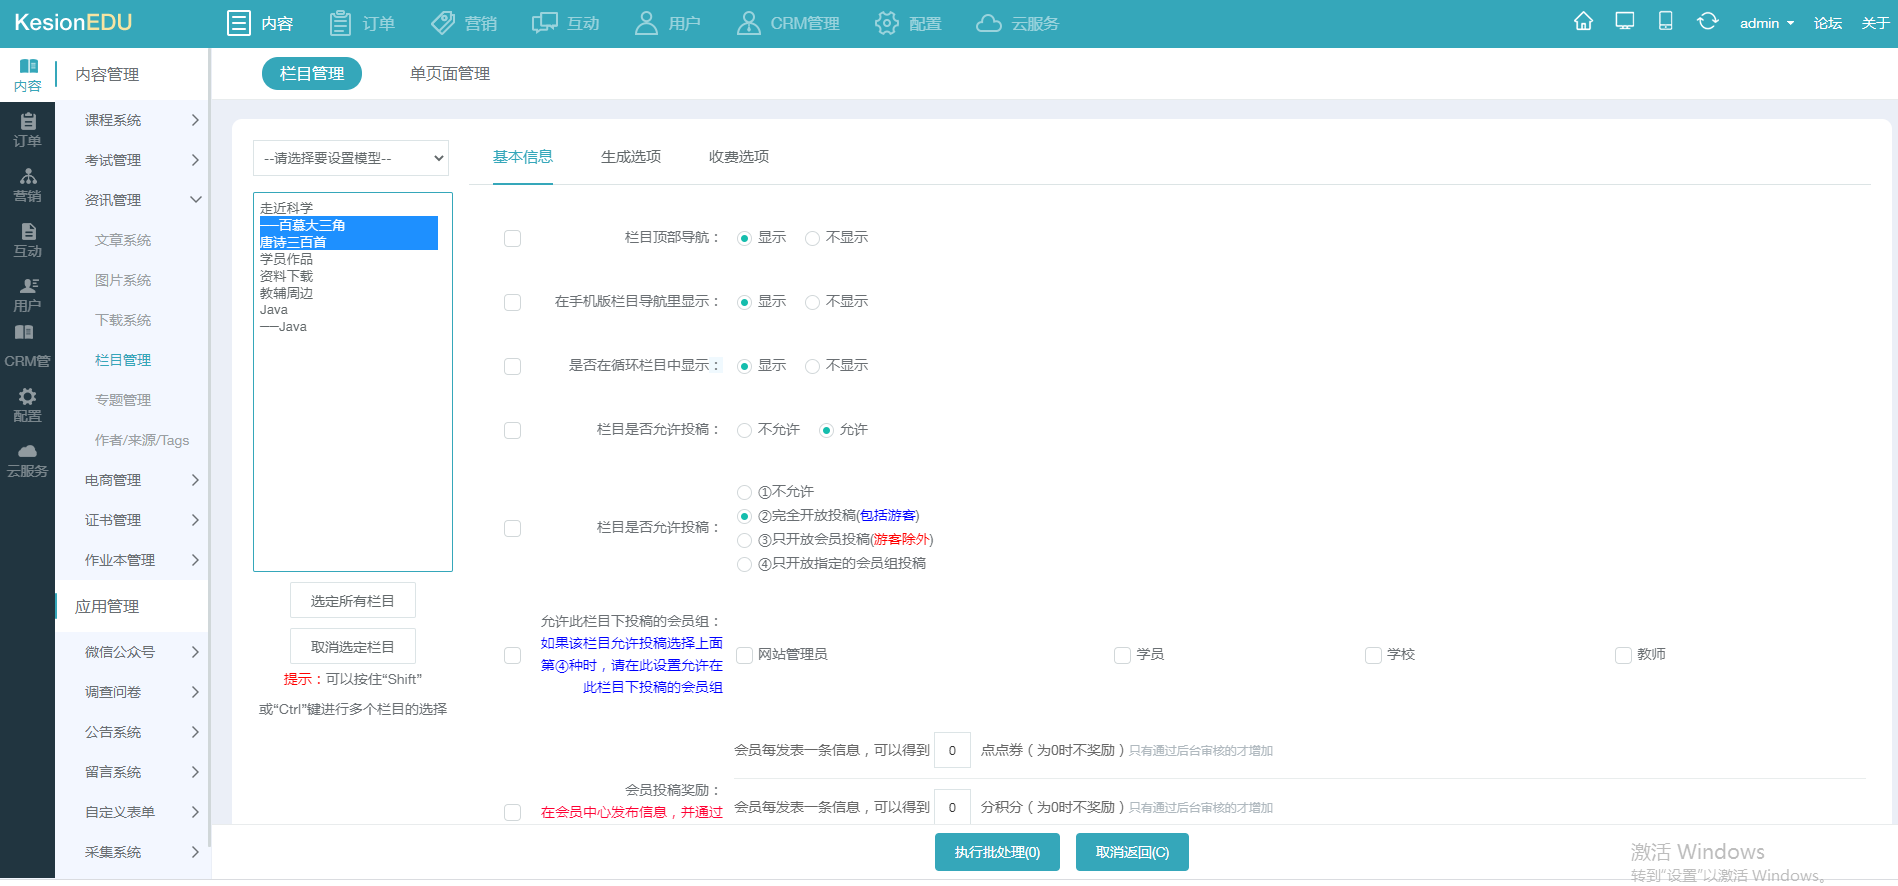Open the 收费选项 tab
This screenshot has height=886, width=1898.
739,157
